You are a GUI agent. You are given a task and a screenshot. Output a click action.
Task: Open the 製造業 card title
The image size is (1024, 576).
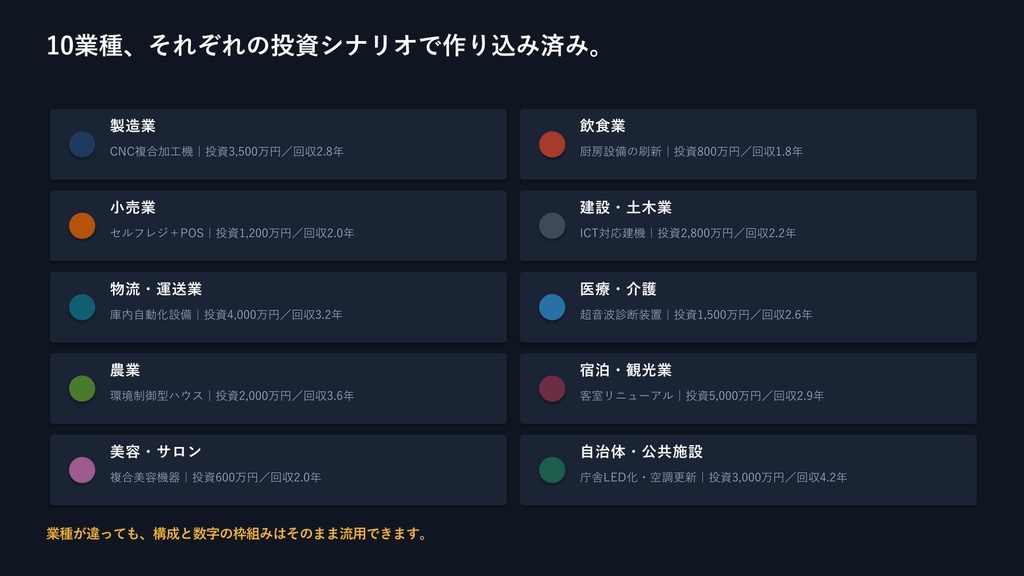[133, 125]
